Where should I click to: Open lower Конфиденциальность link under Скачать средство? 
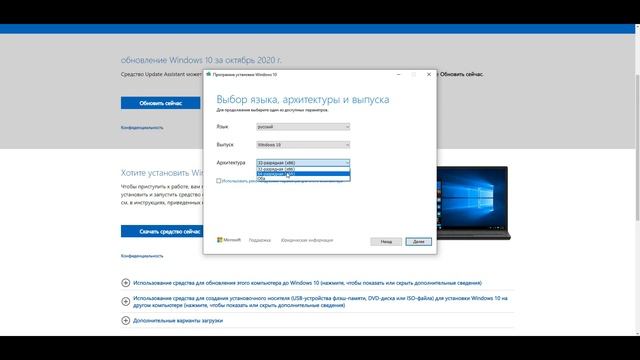pos(142,256)
